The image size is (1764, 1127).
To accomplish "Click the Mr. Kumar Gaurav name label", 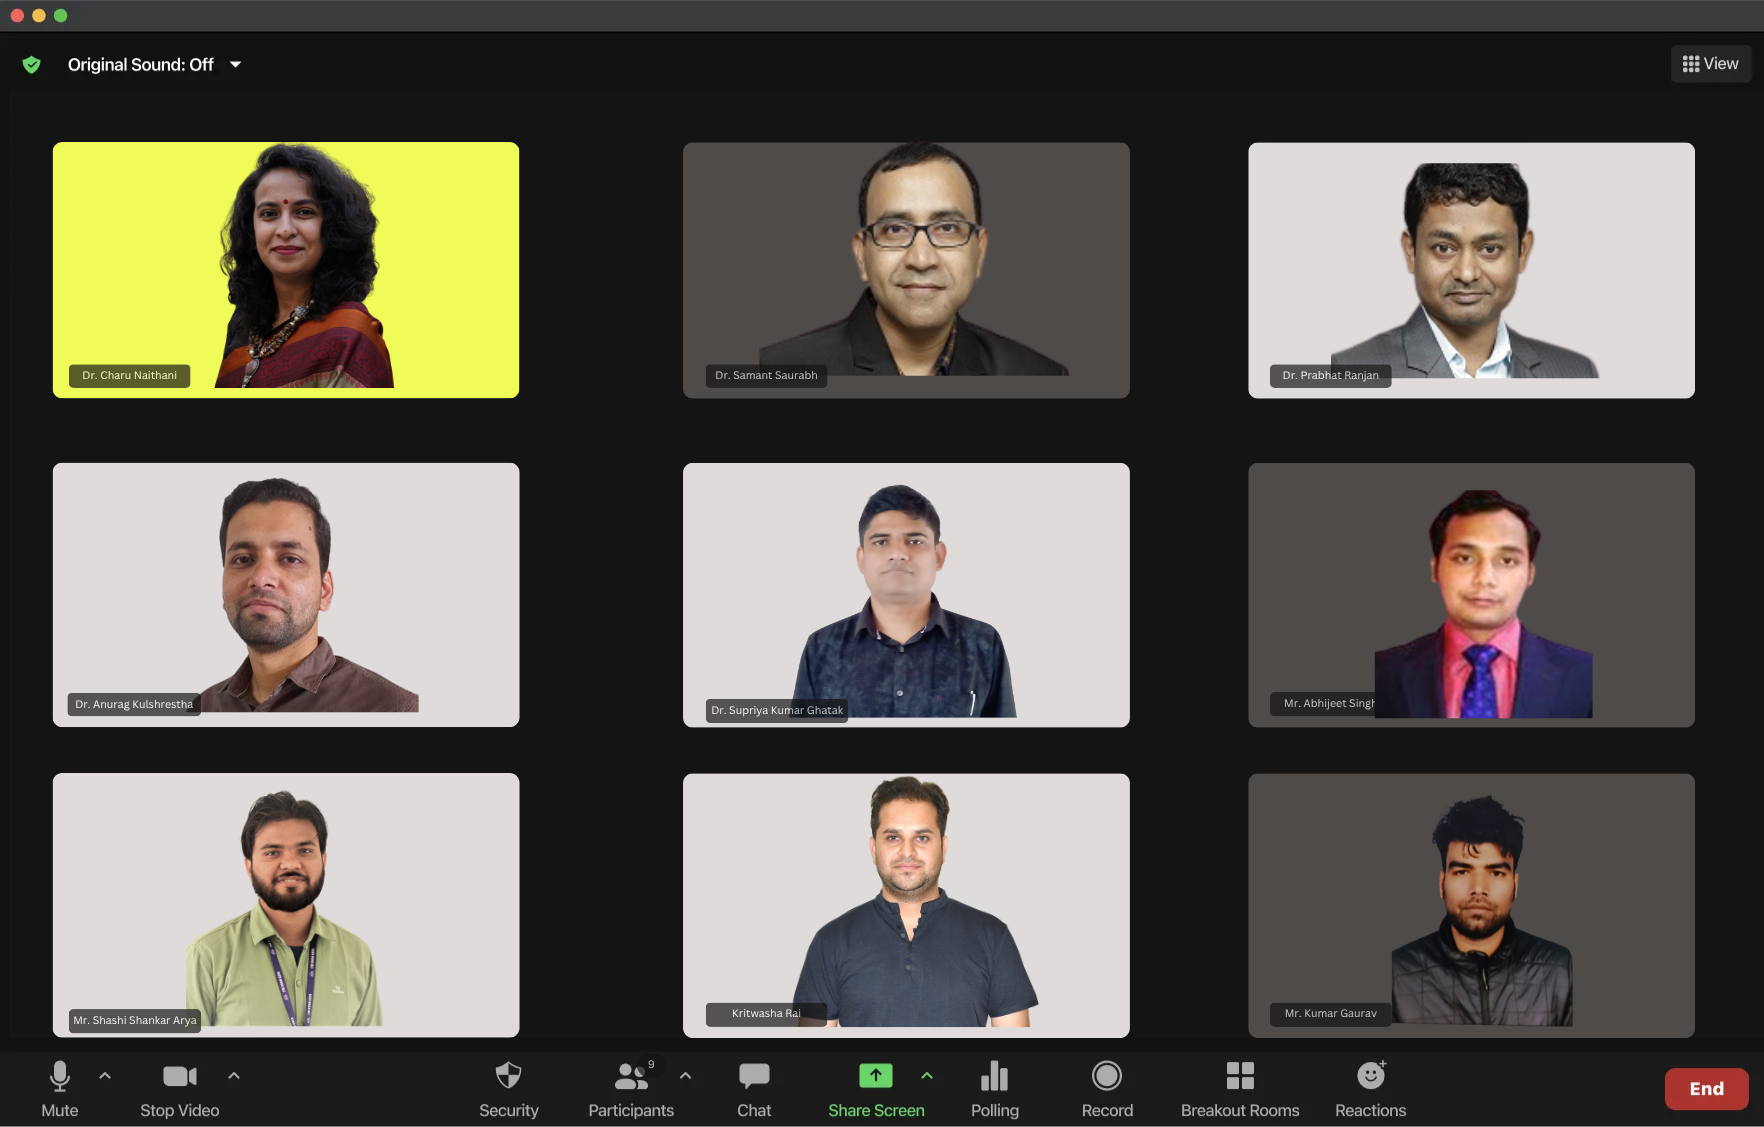I will pyautogui.click(x=1330, y=1014).
